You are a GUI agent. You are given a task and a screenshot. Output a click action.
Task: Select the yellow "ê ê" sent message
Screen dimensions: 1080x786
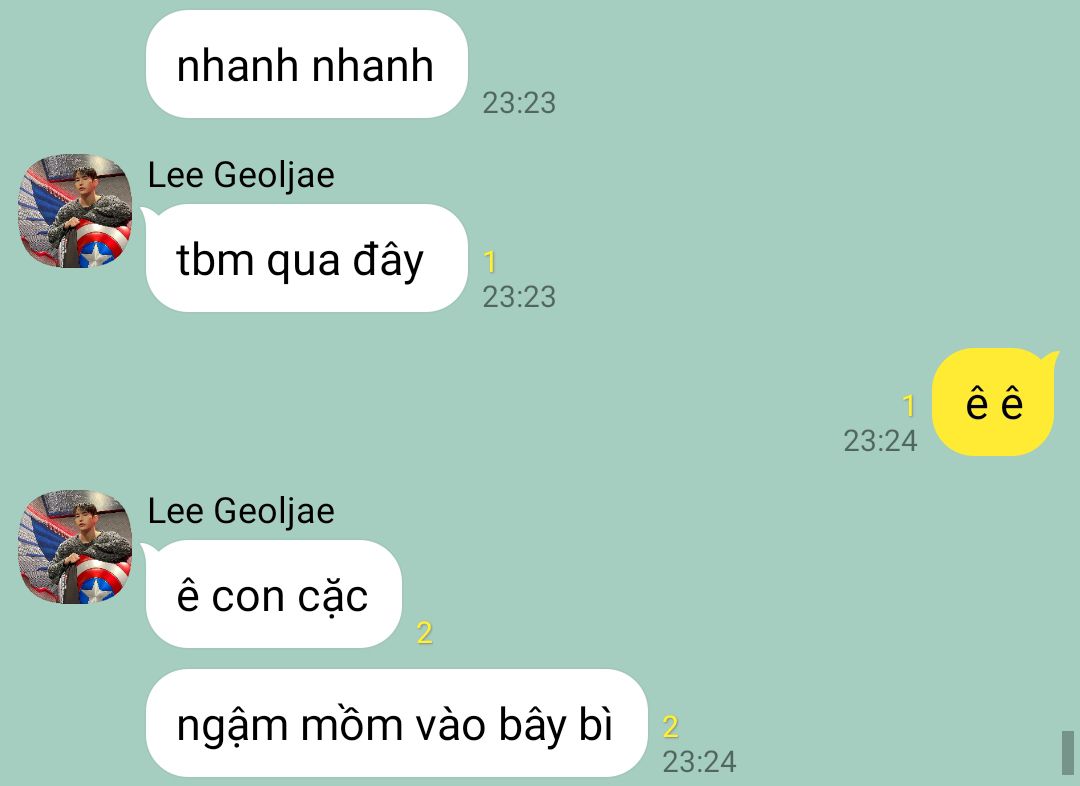tap(994, 402)
